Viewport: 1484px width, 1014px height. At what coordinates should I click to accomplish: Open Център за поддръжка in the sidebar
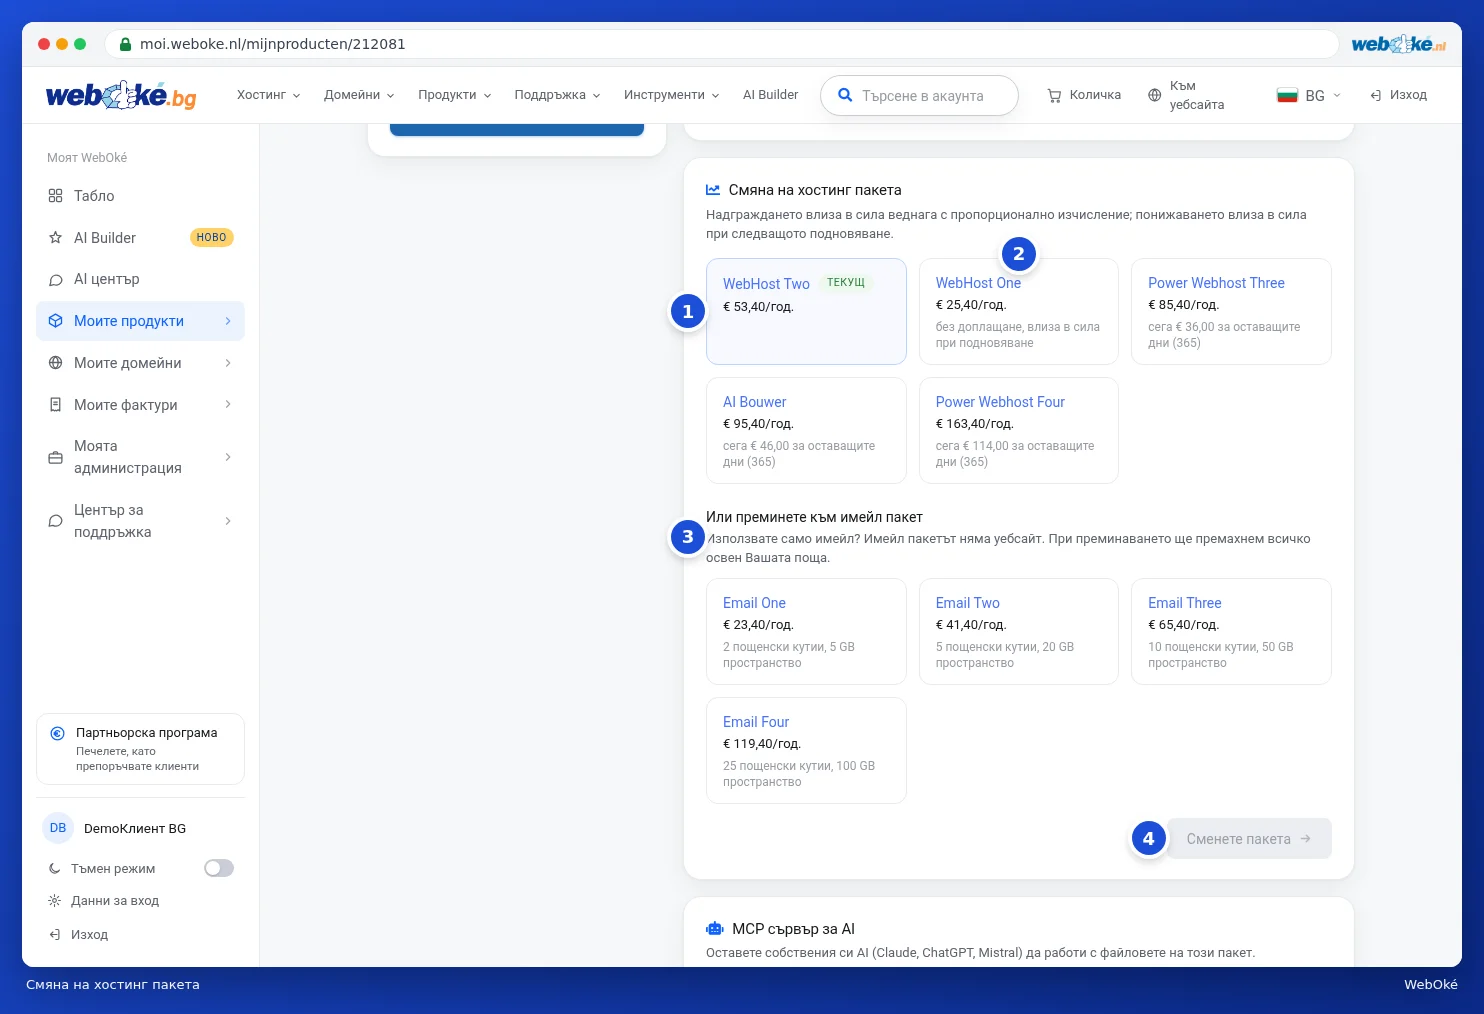pos(140,521)
